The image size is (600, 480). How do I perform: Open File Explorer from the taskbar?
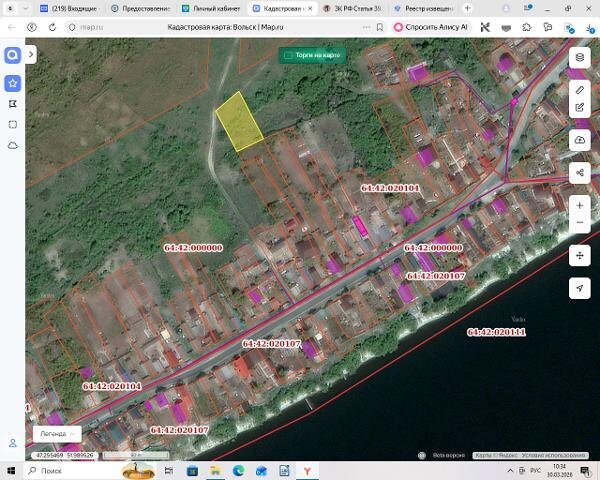coord(215,470)
